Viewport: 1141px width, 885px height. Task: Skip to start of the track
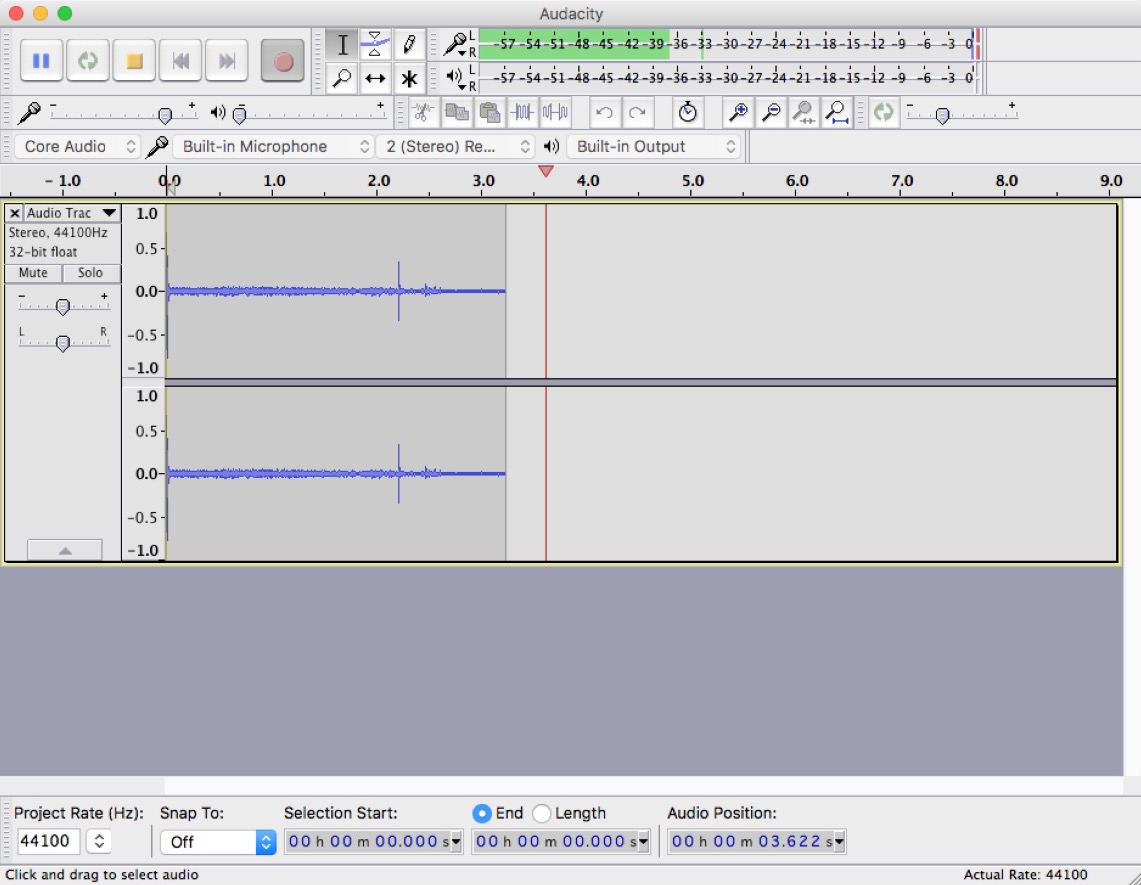(x=180, y=60)
